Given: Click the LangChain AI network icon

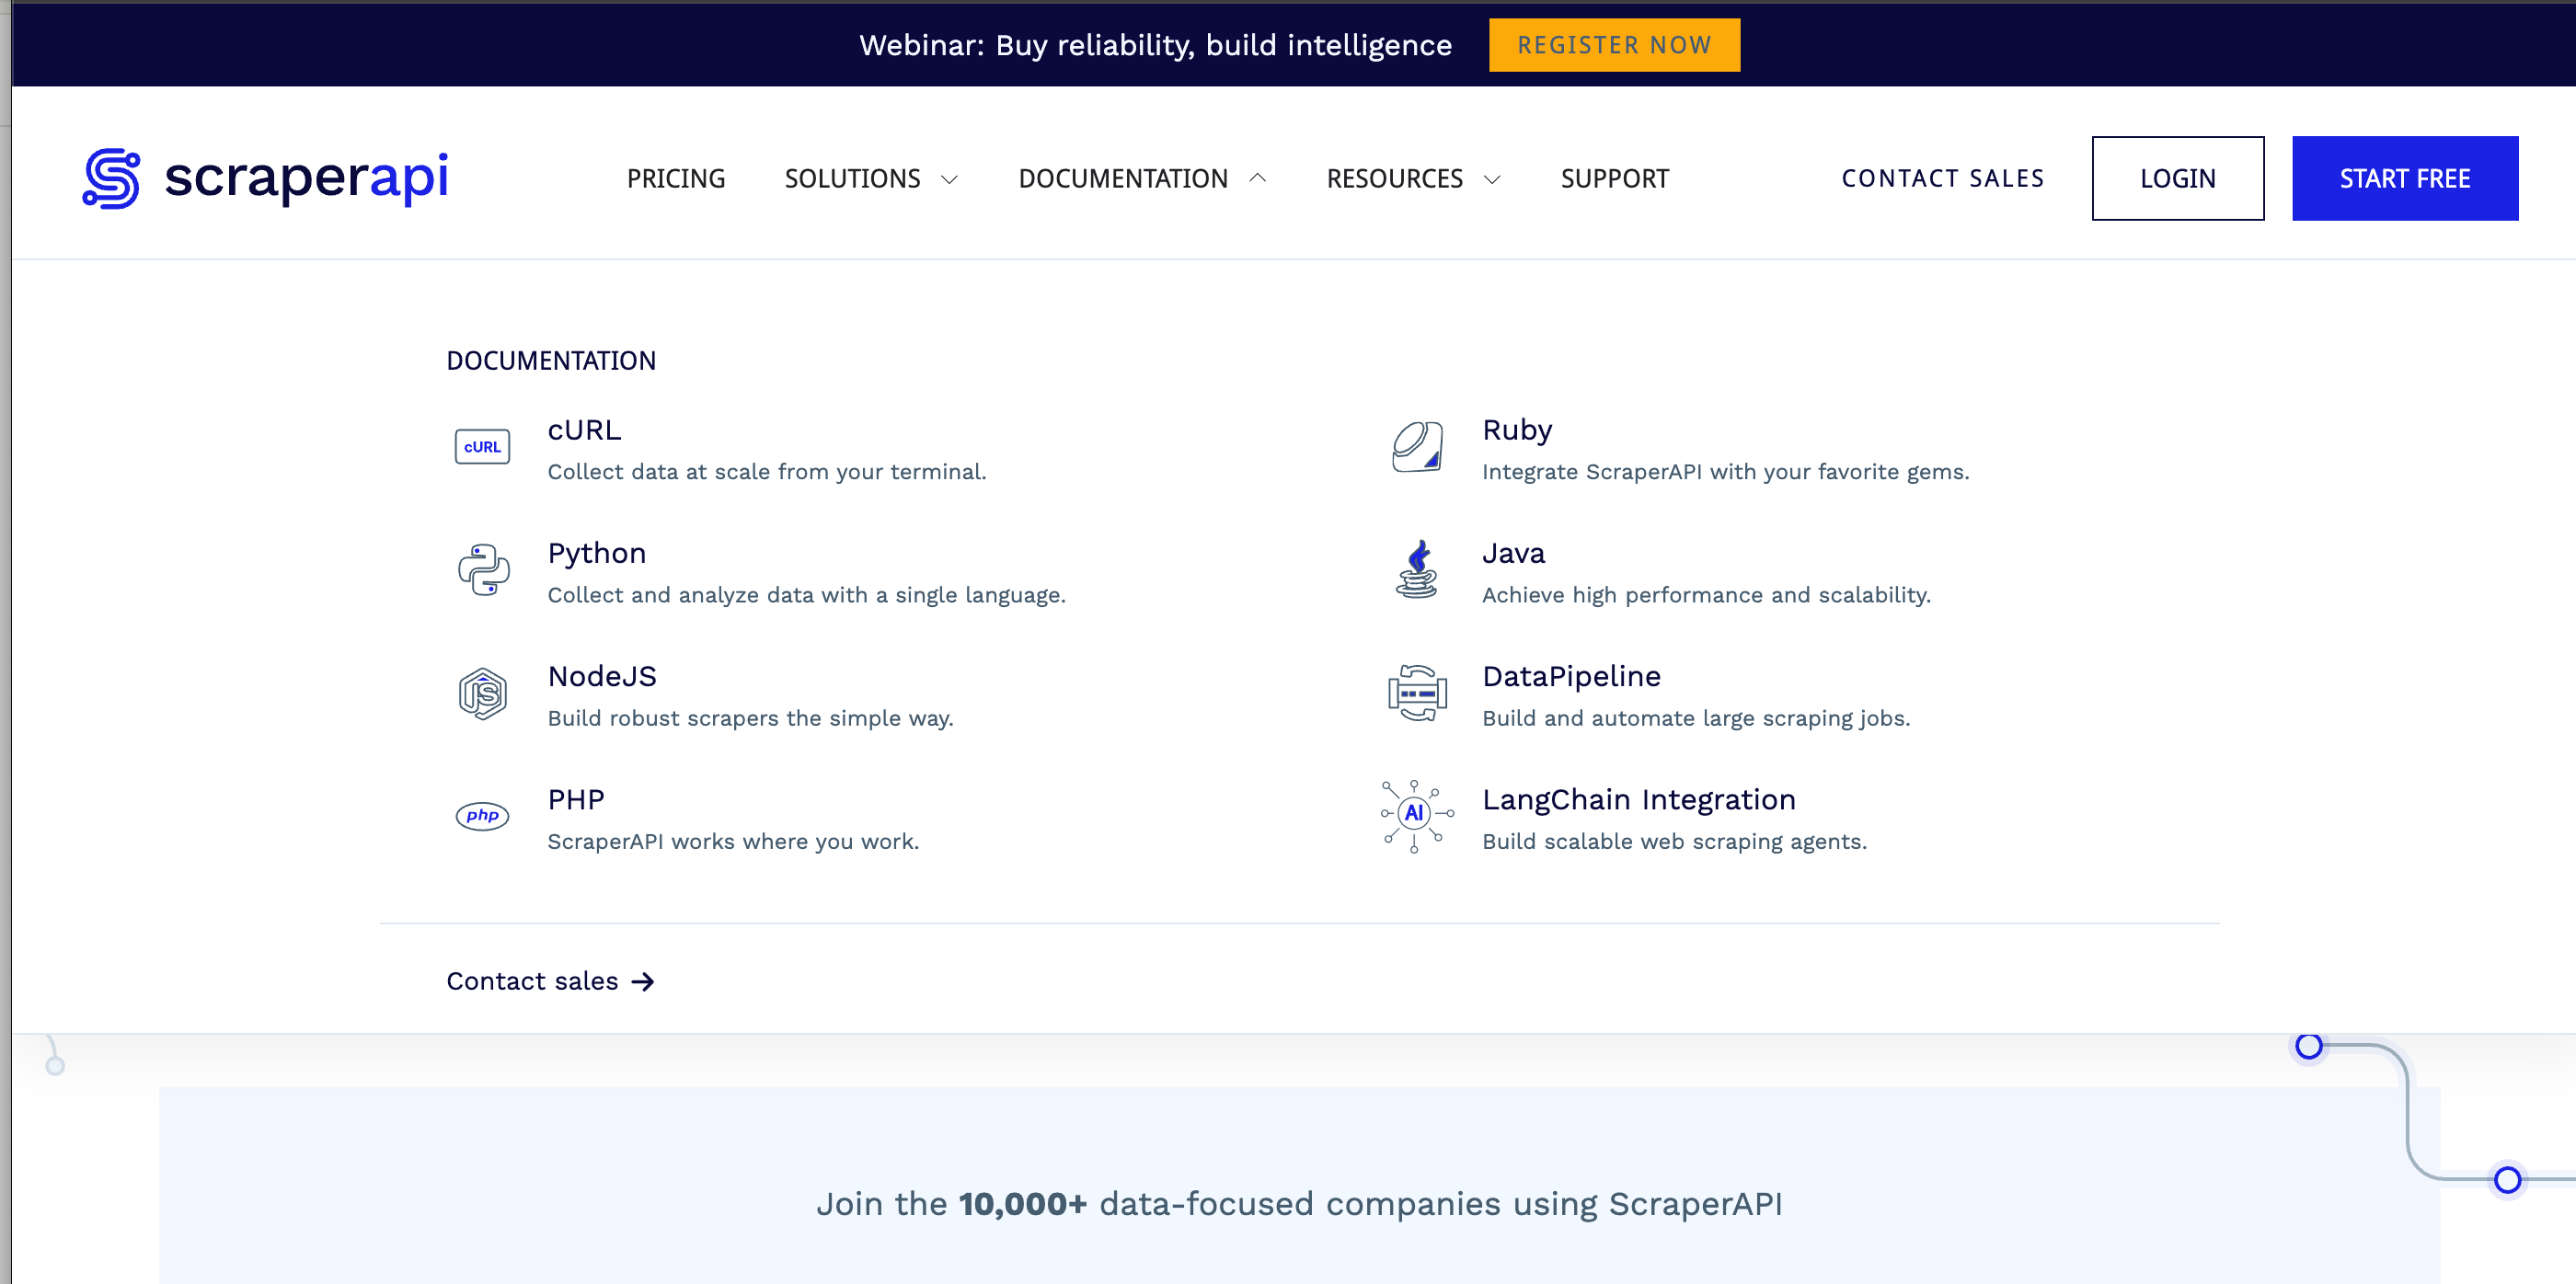Looking at the screenshot, I should 1416,816.
